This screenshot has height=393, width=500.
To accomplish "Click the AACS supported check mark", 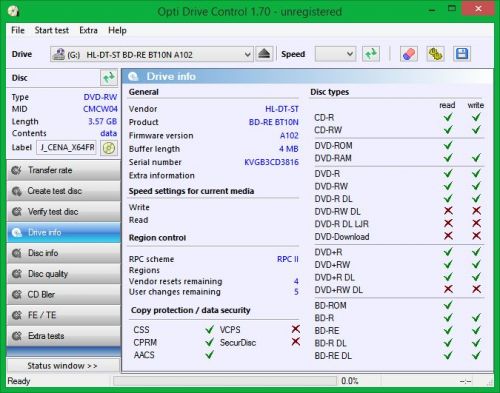I will tap(209, 355).
